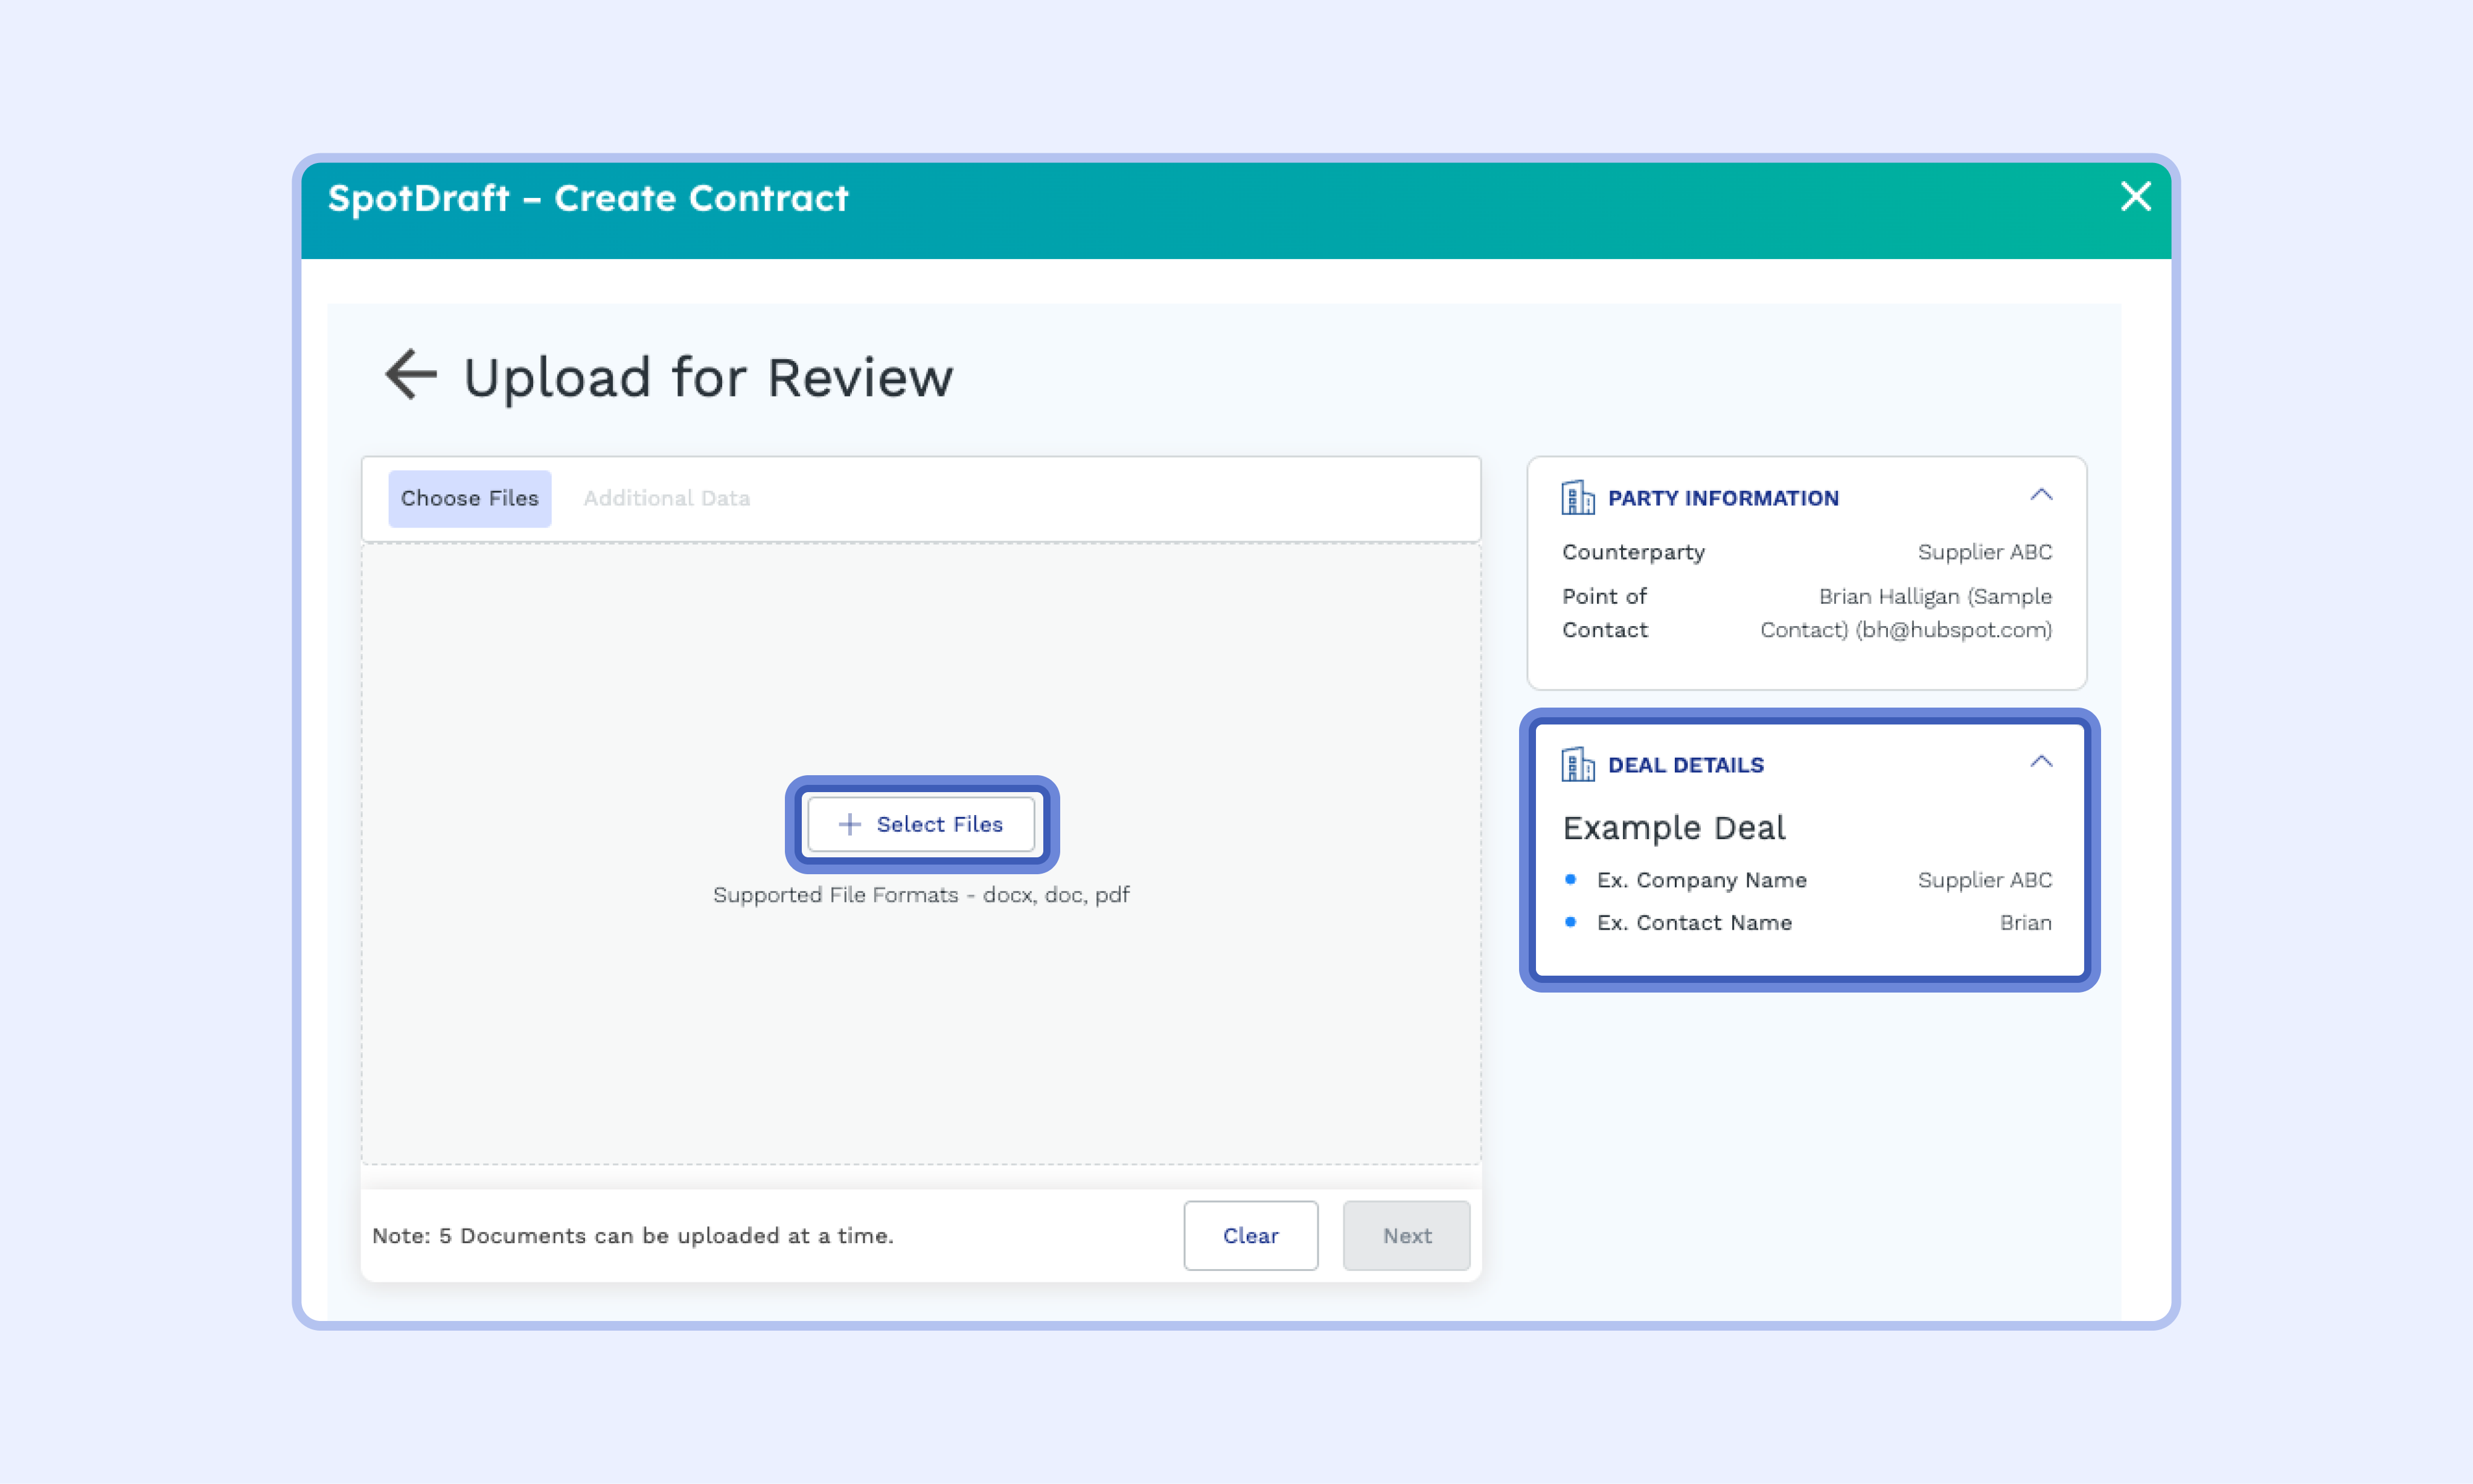Click the Example Deal title
Screen dimensions: 2473x1484
click(1674, 828)
